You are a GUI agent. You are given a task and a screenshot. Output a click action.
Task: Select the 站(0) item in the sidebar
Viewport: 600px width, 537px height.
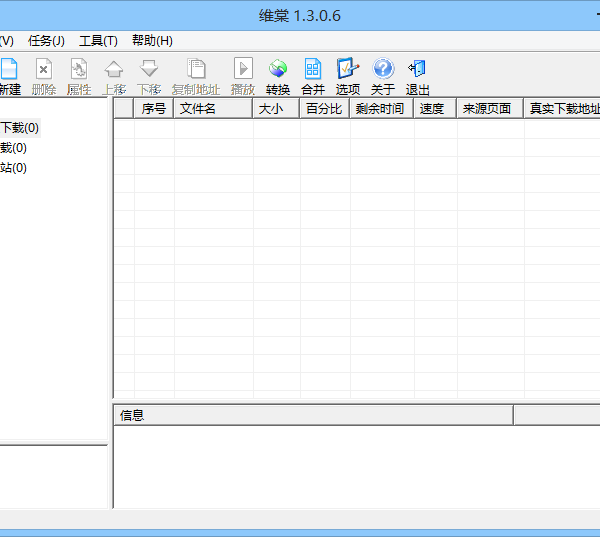click(13, 168)
